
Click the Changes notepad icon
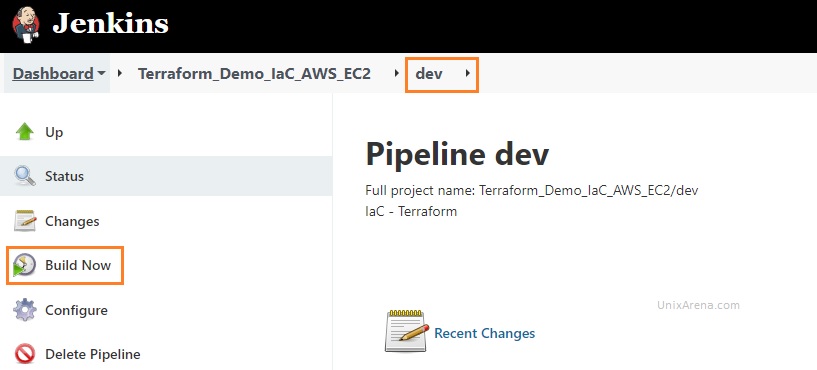coord(24,221)
